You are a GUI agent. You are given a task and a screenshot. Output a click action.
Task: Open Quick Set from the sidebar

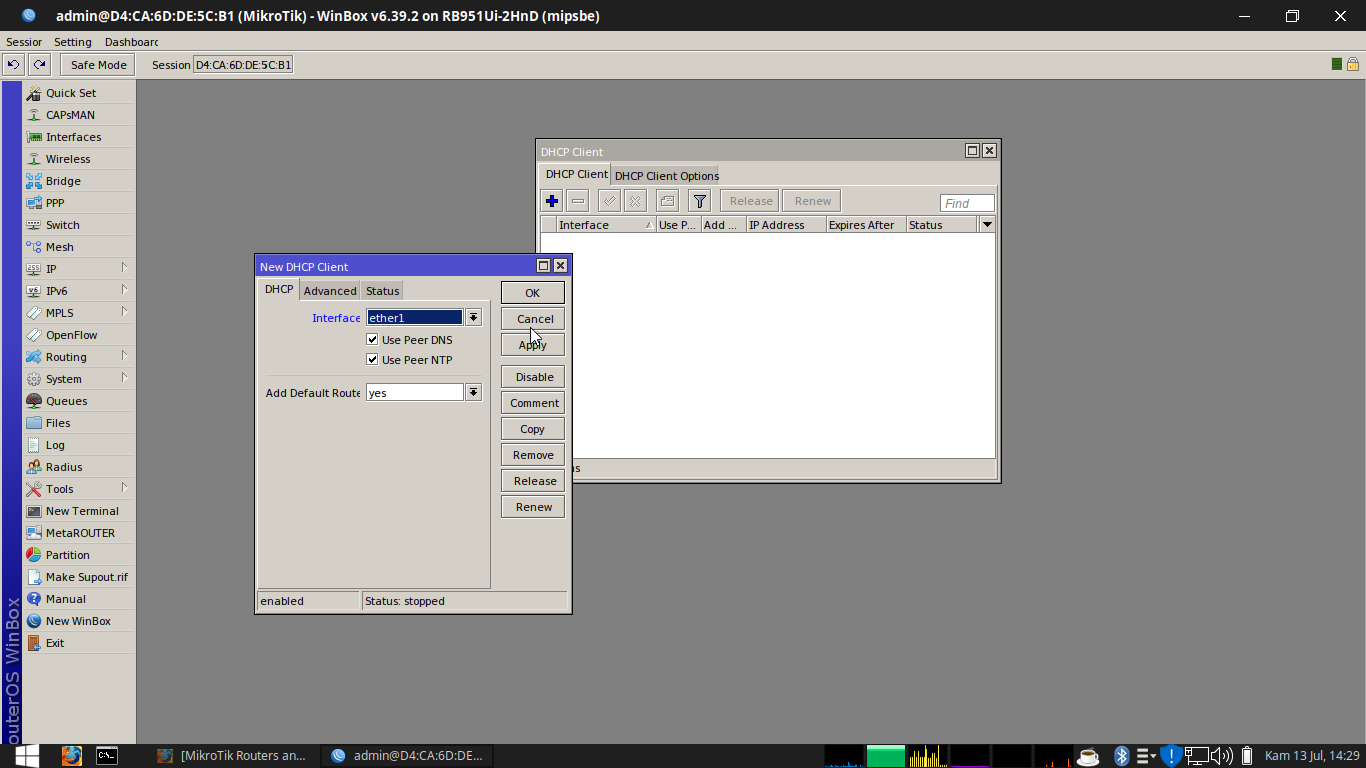tap(79, 93)
